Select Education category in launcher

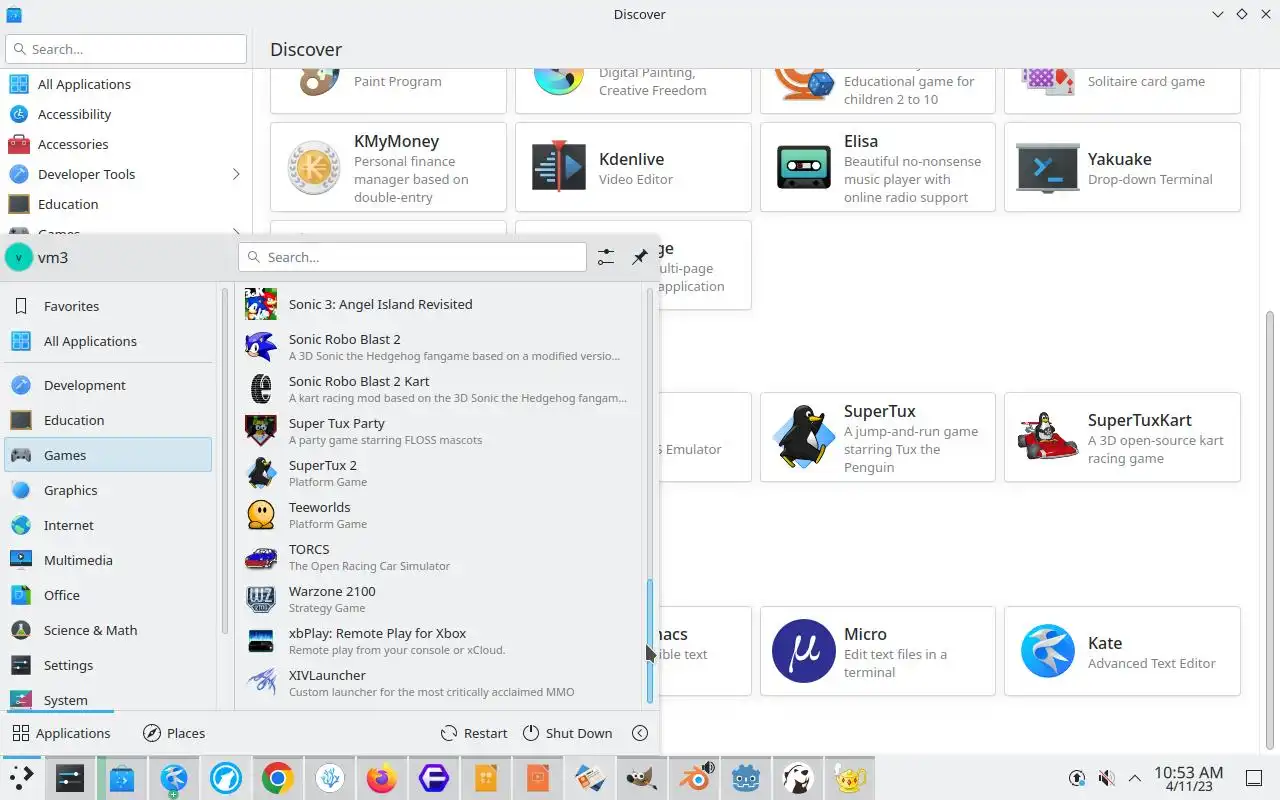coord(108,420)
